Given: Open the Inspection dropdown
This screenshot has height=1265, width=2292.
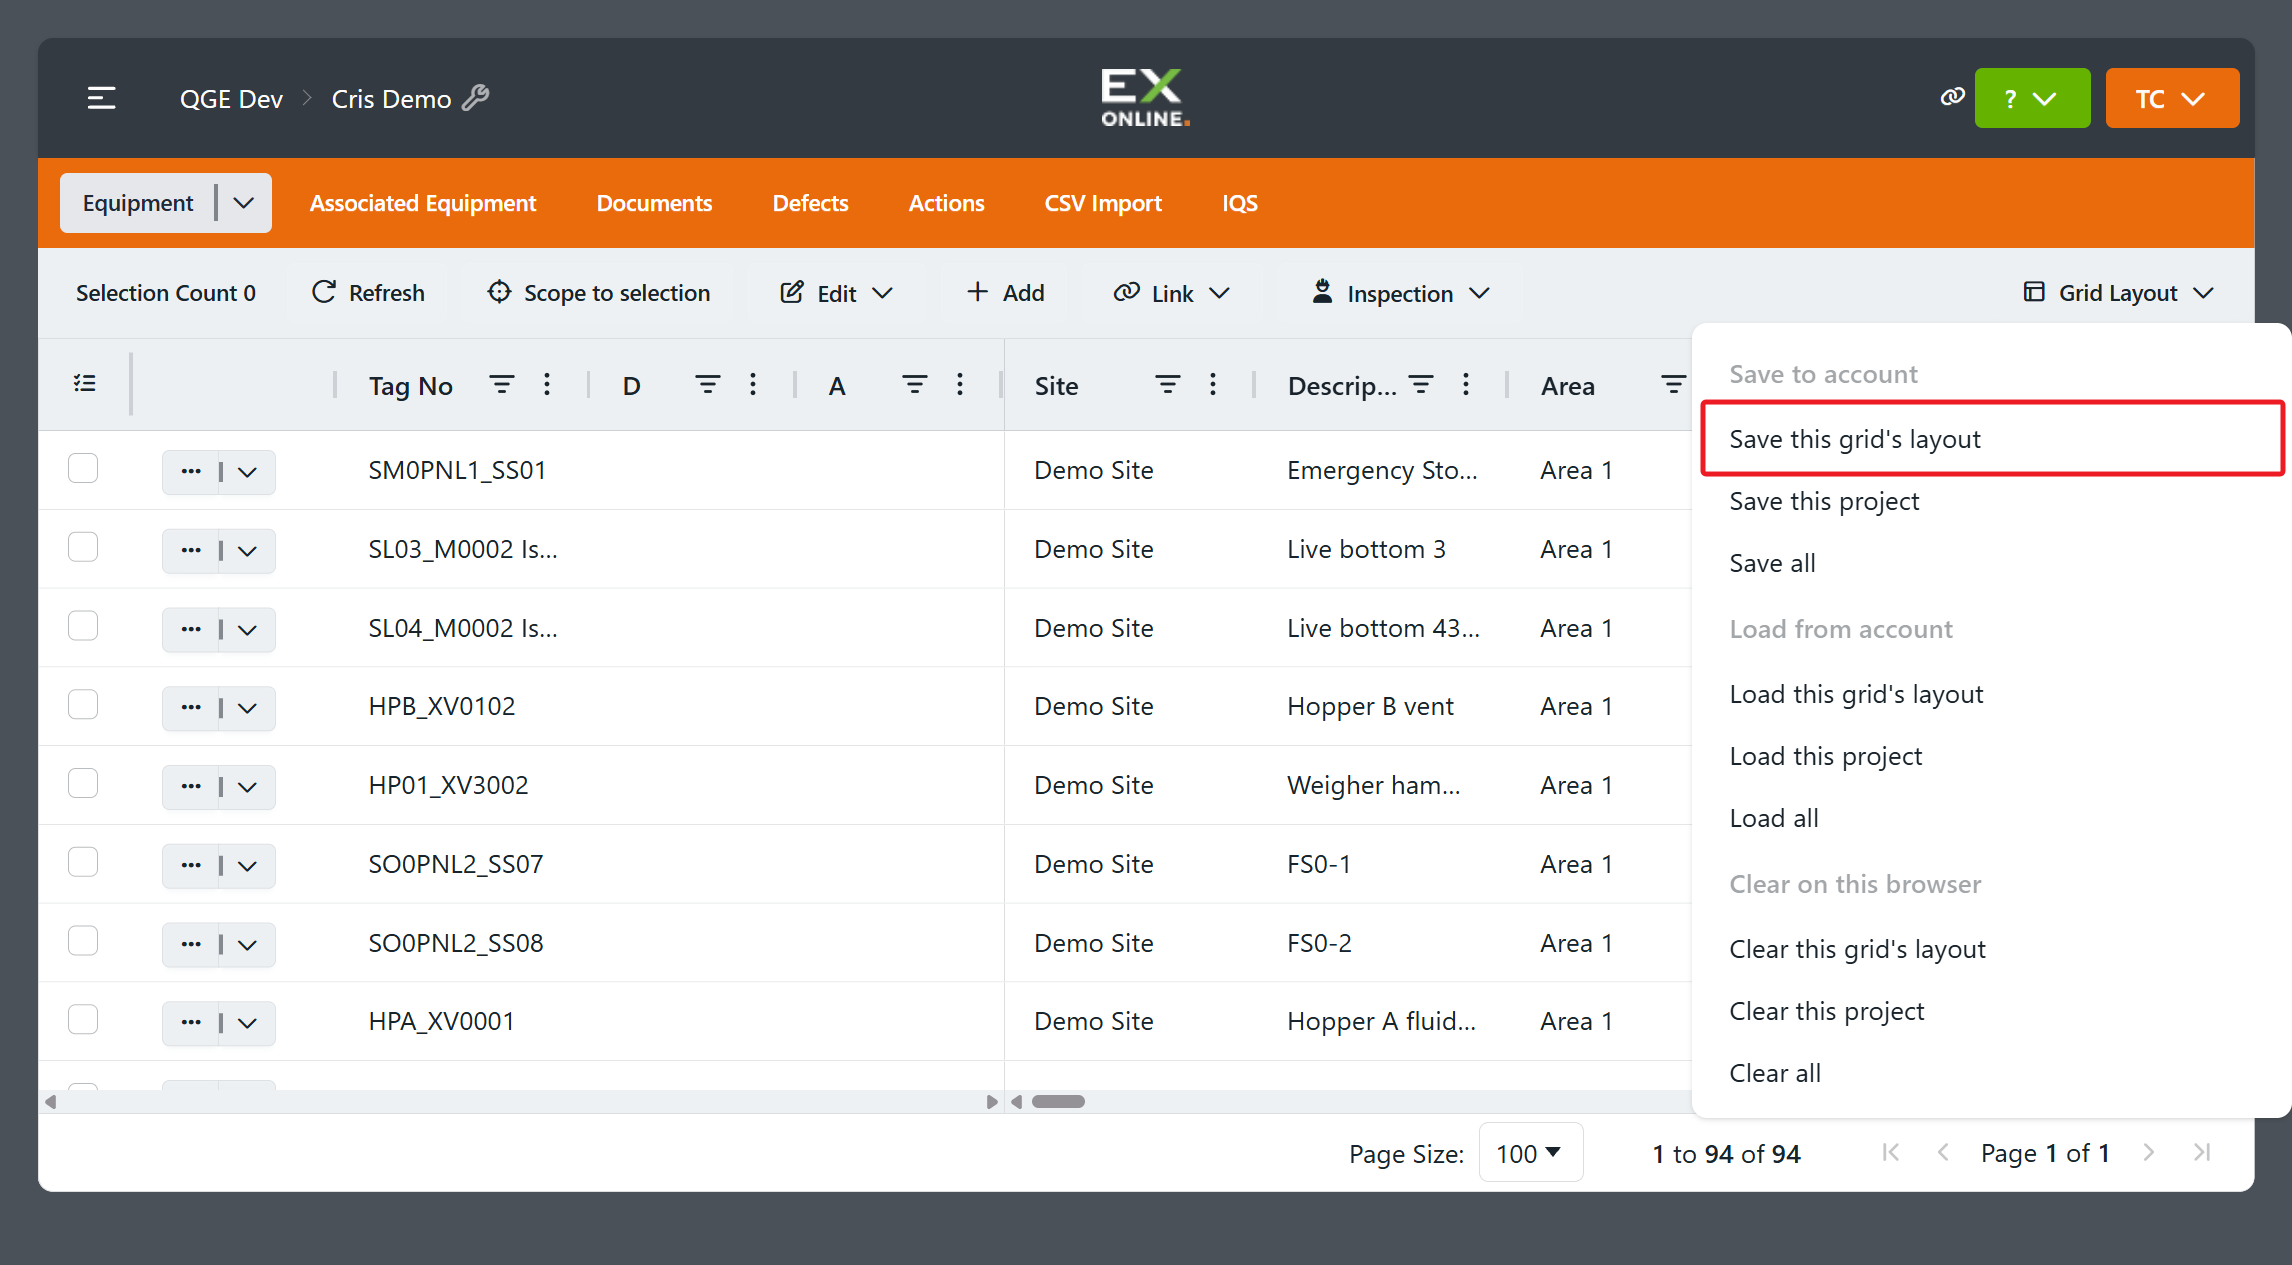Looking at the screenshot, I should (x=1400, y=293).
